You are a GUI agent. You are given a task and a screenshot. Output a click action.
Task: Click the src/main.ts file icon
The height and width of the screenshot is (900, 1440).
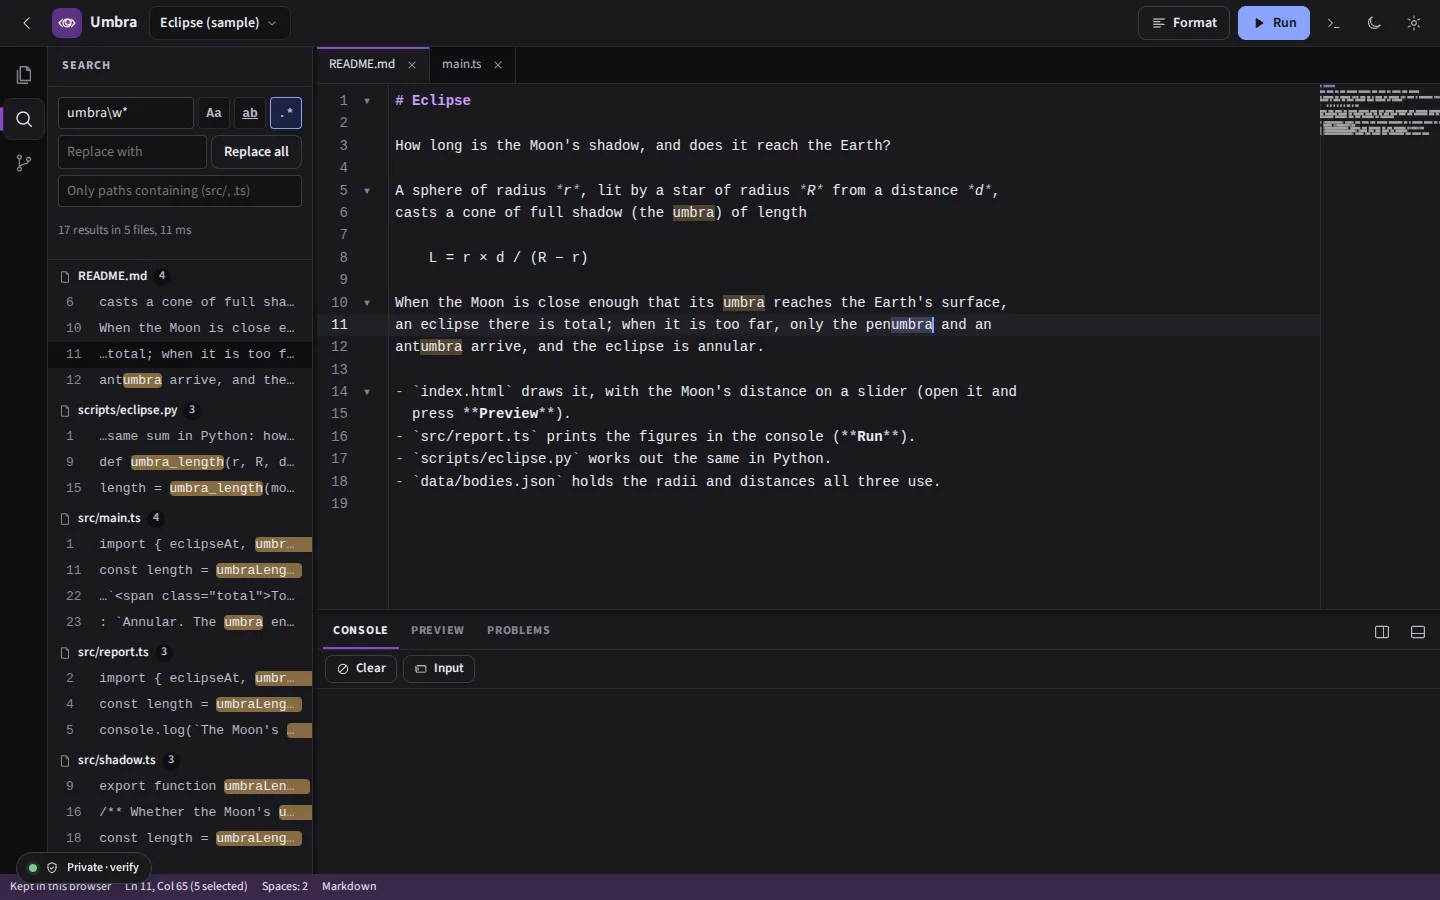(x=65, y=518)
